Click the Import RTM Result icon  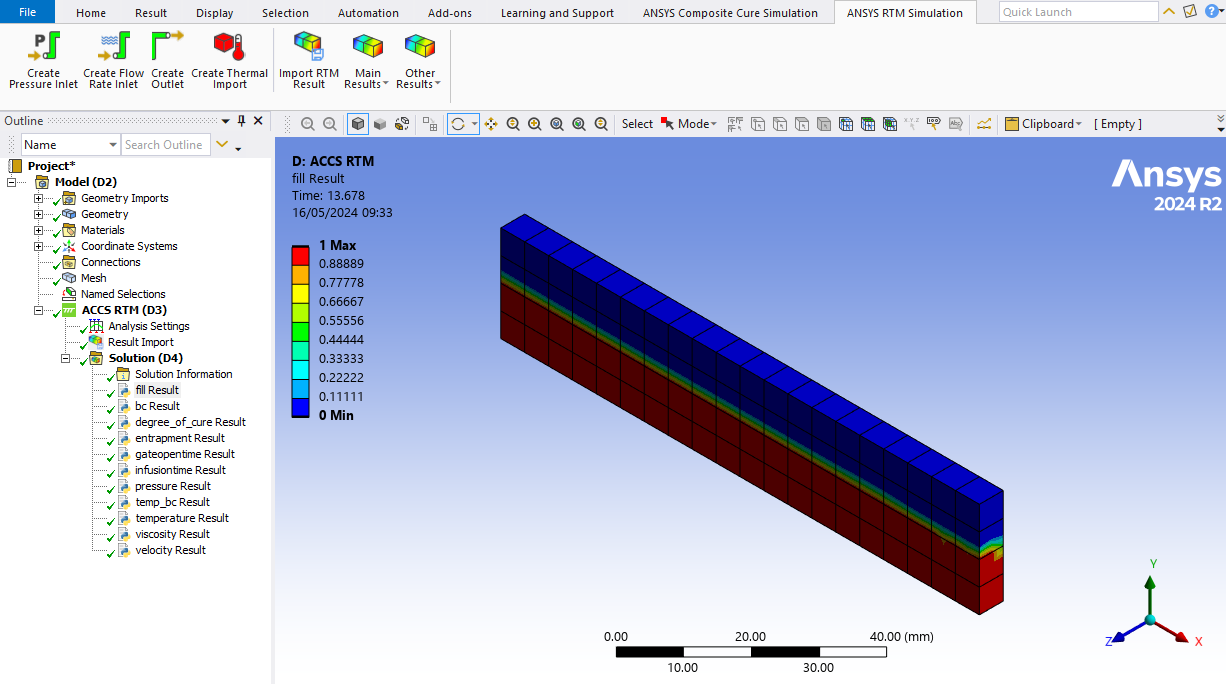pyautogui.click(x=309, y=60)
